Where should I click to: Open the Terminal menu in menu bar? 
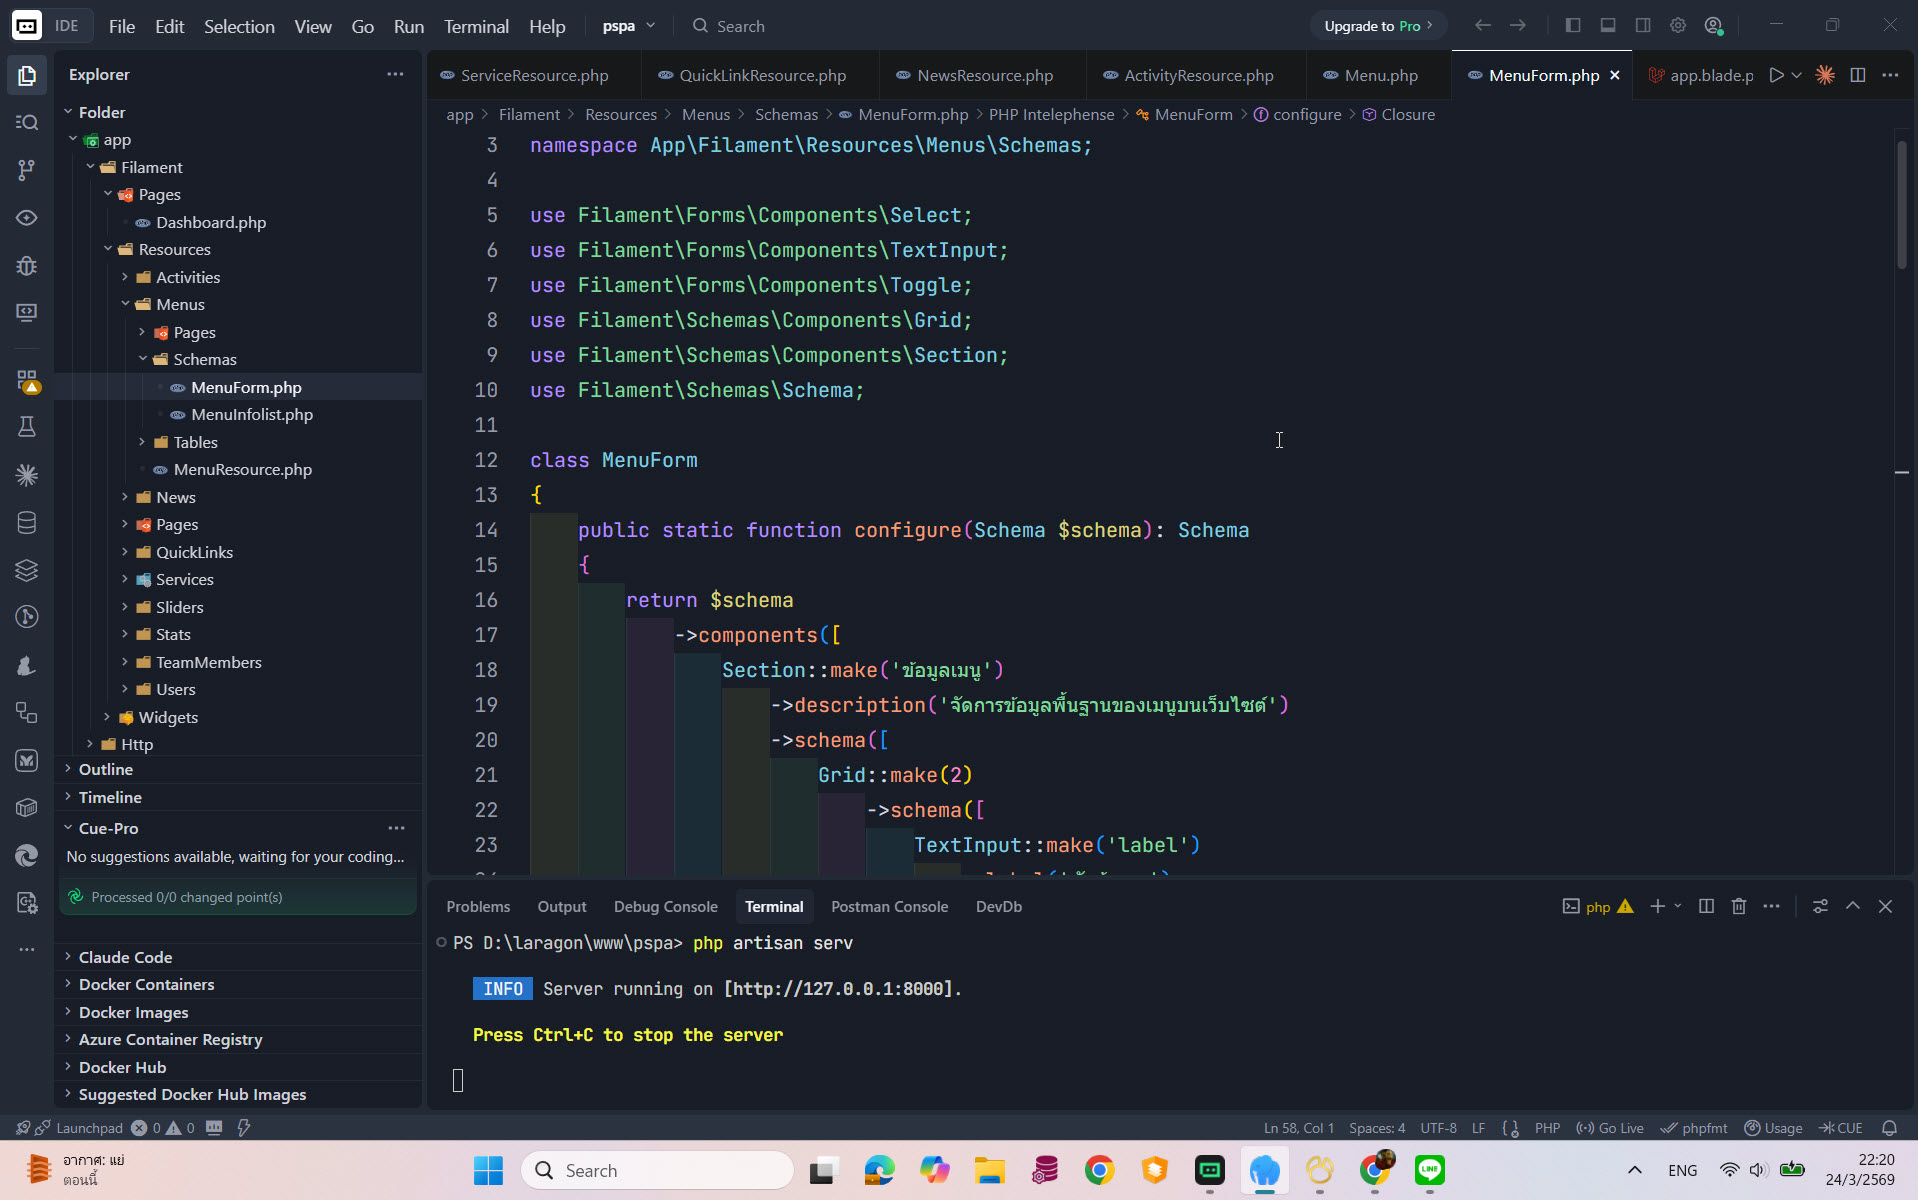click(476, 26)
